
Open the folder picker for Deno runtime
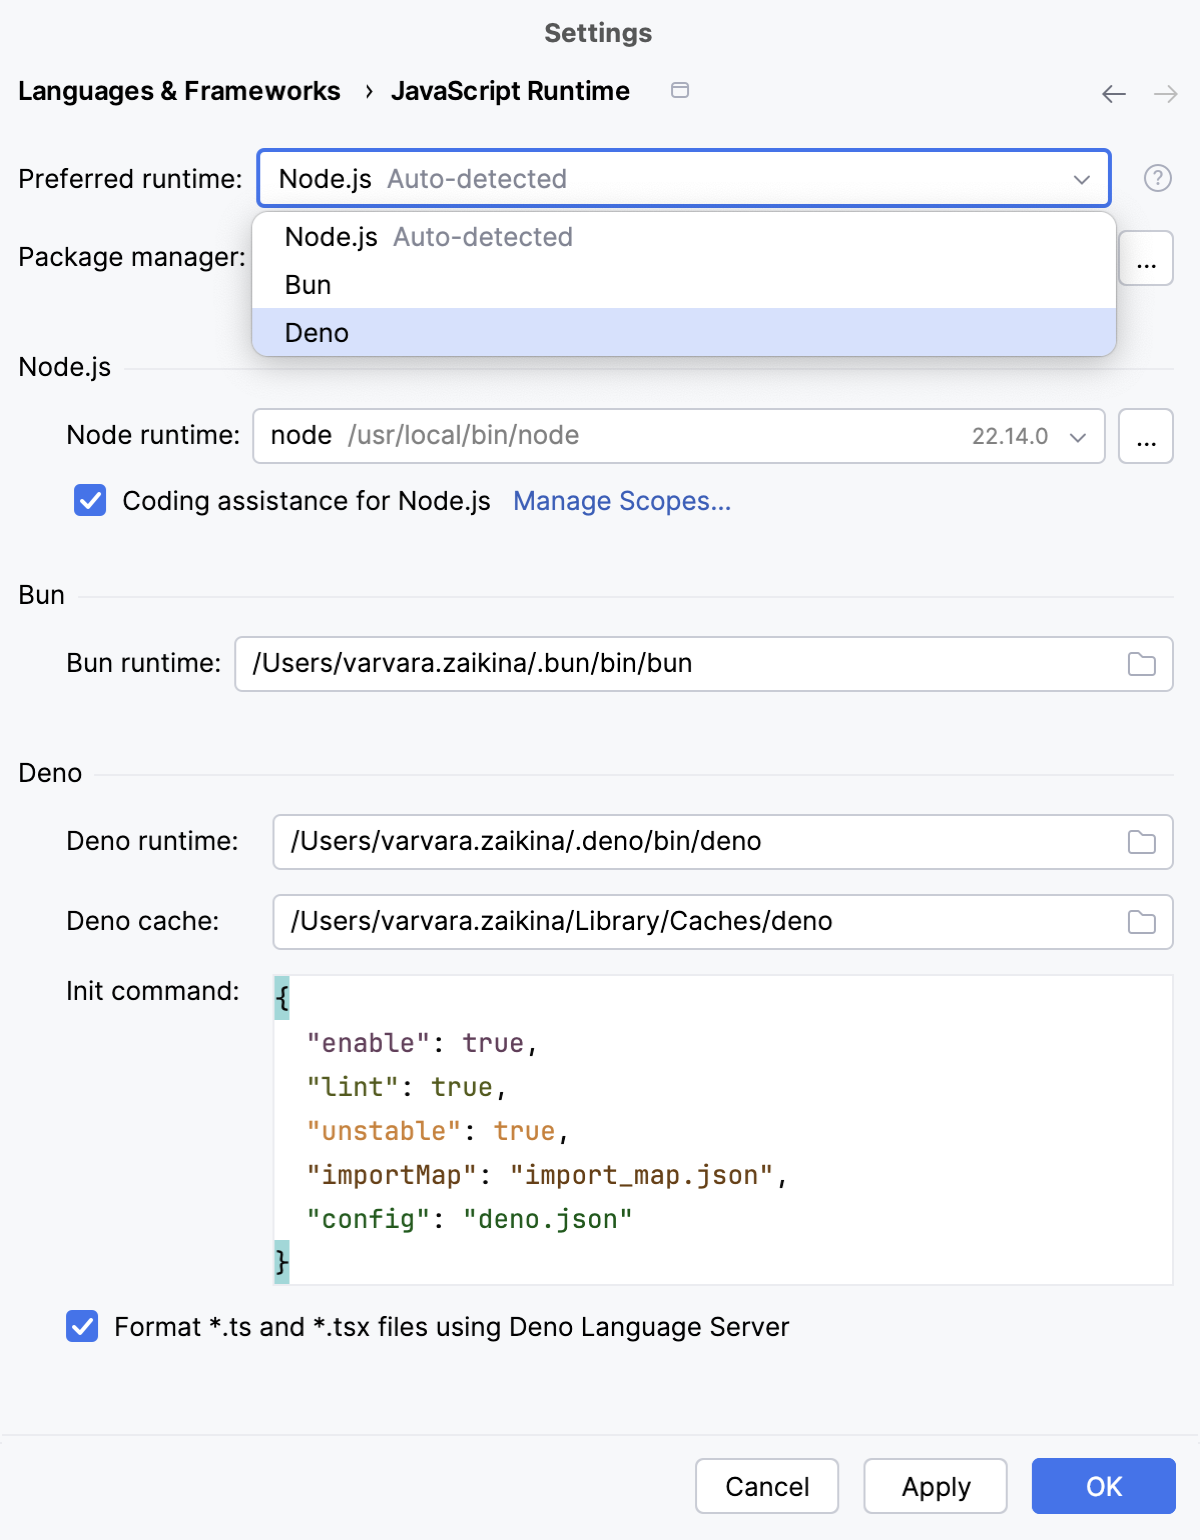click(x=1143, y=842)
